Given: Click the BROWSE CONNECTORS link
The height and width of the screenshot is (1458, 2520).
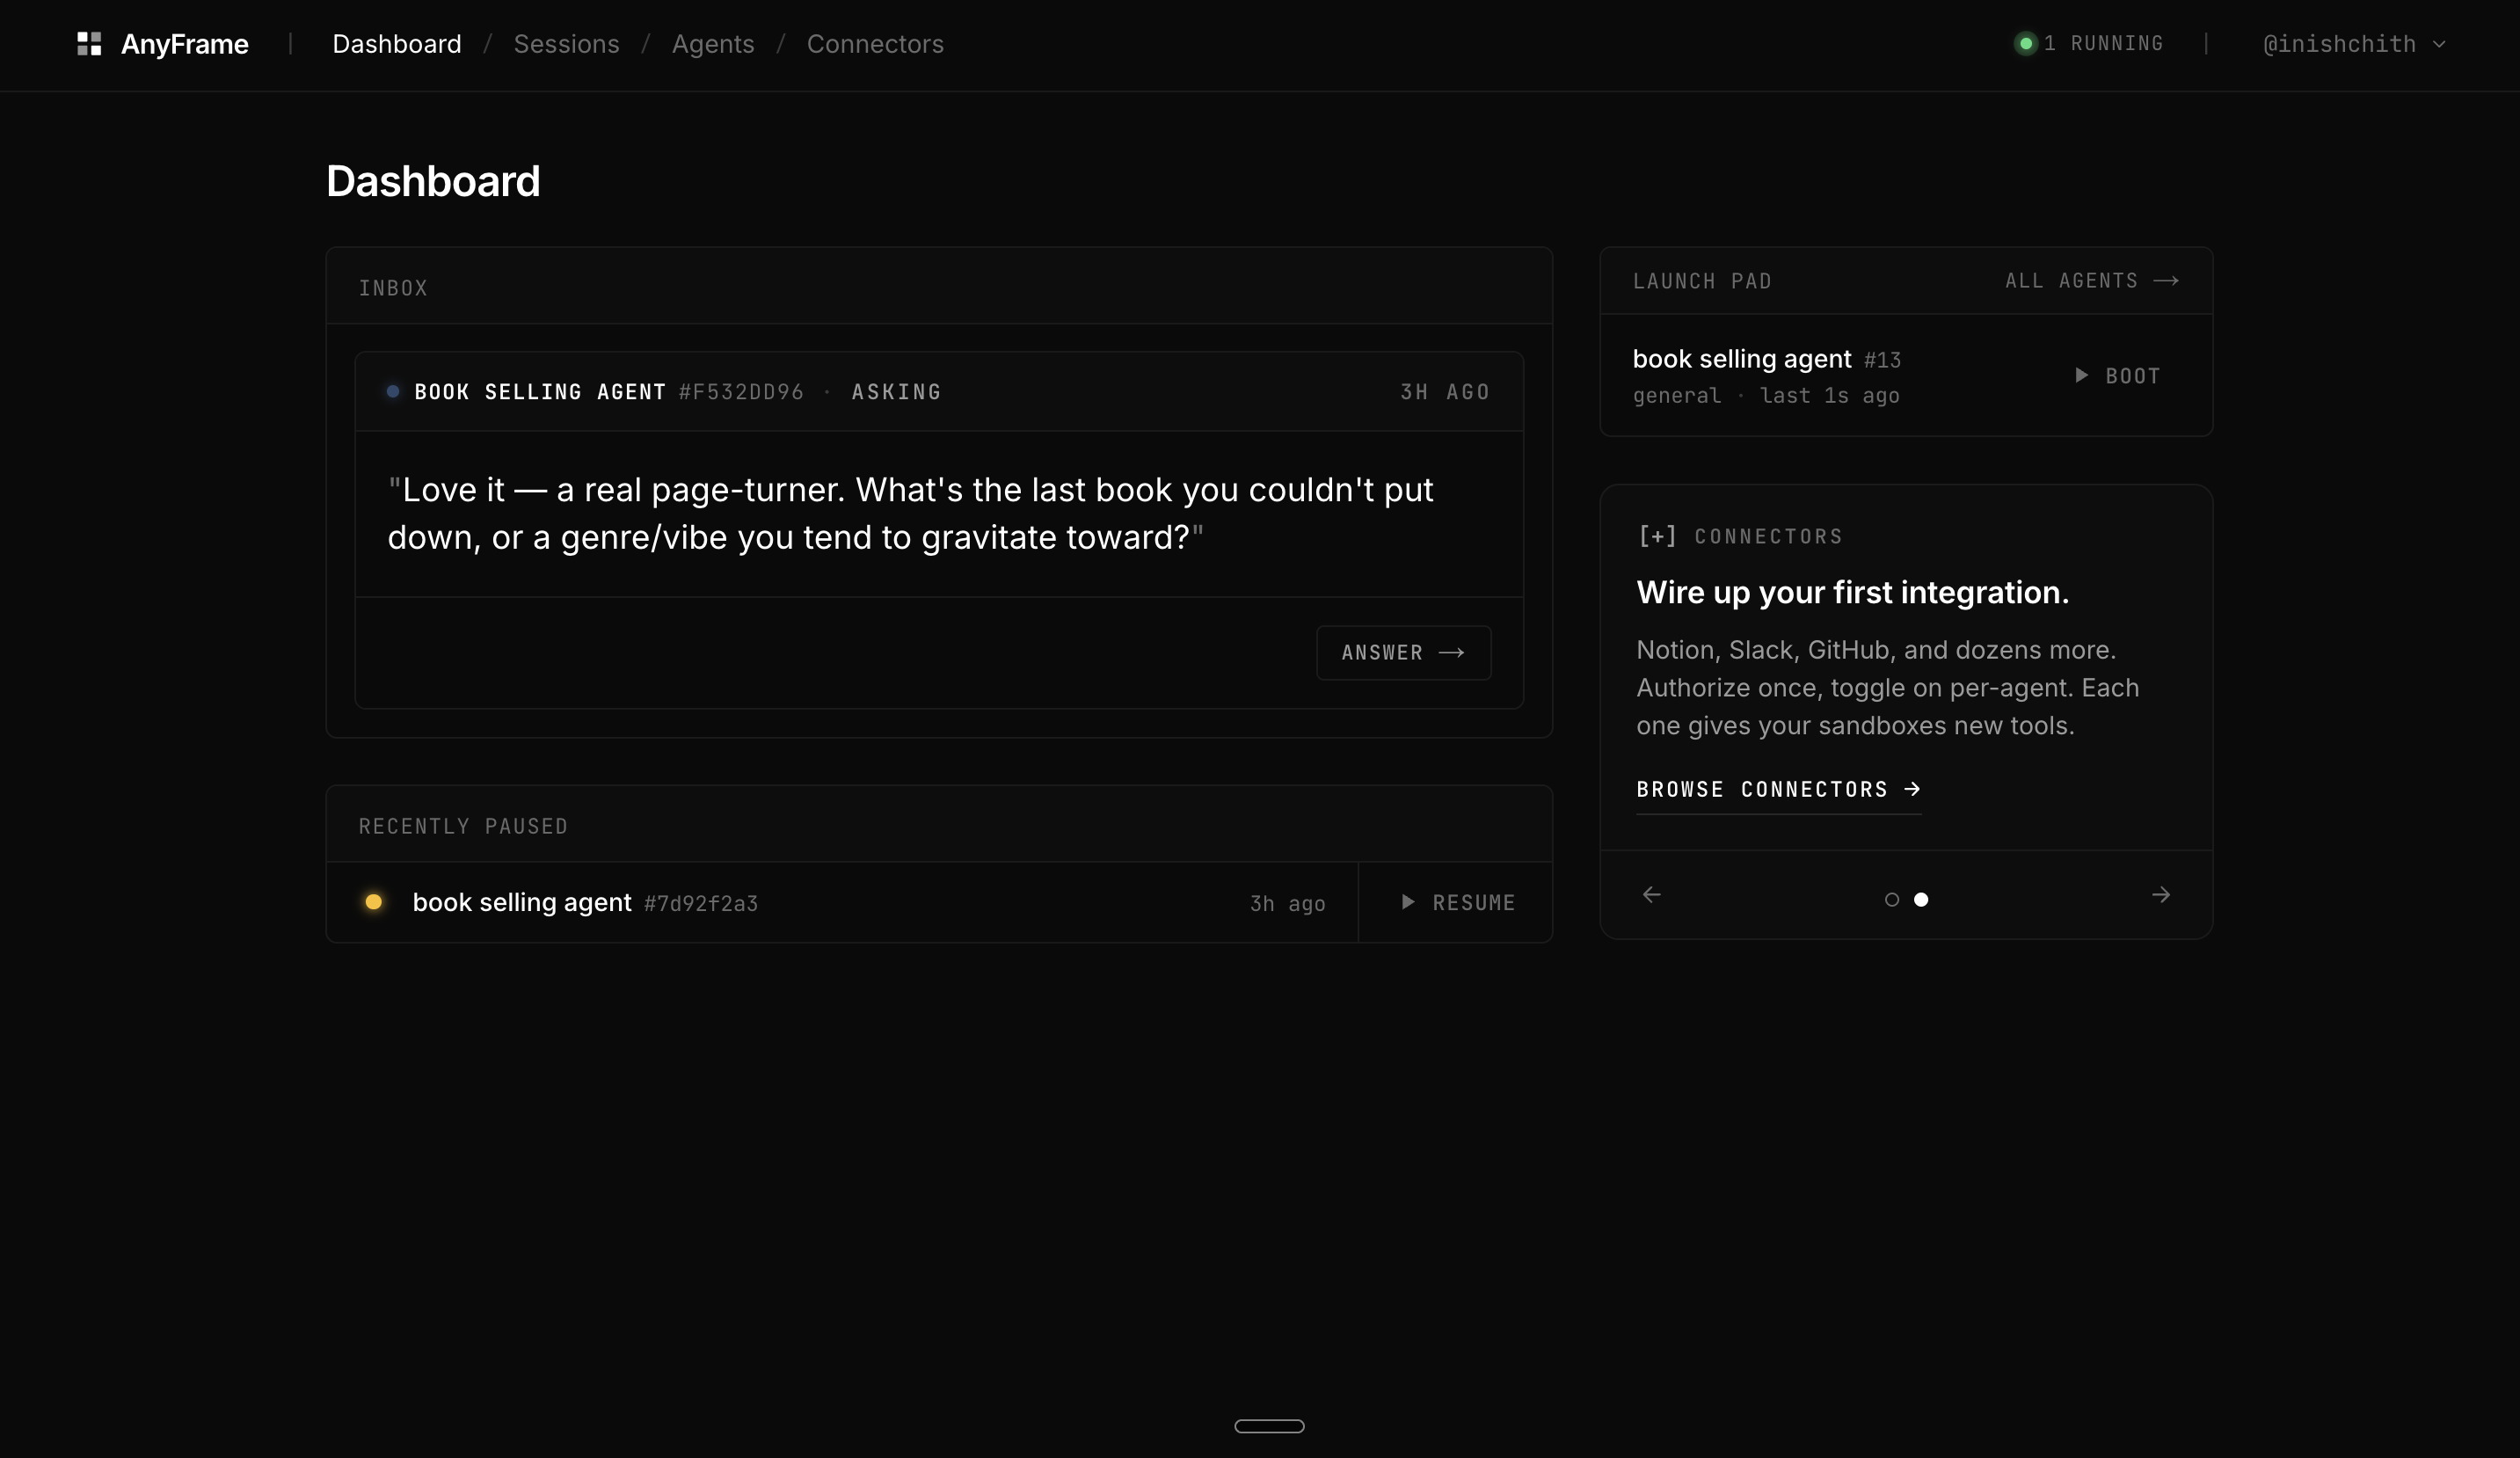Looking at the screenshot, I should pyautogui.click(x=1778, y=790).
